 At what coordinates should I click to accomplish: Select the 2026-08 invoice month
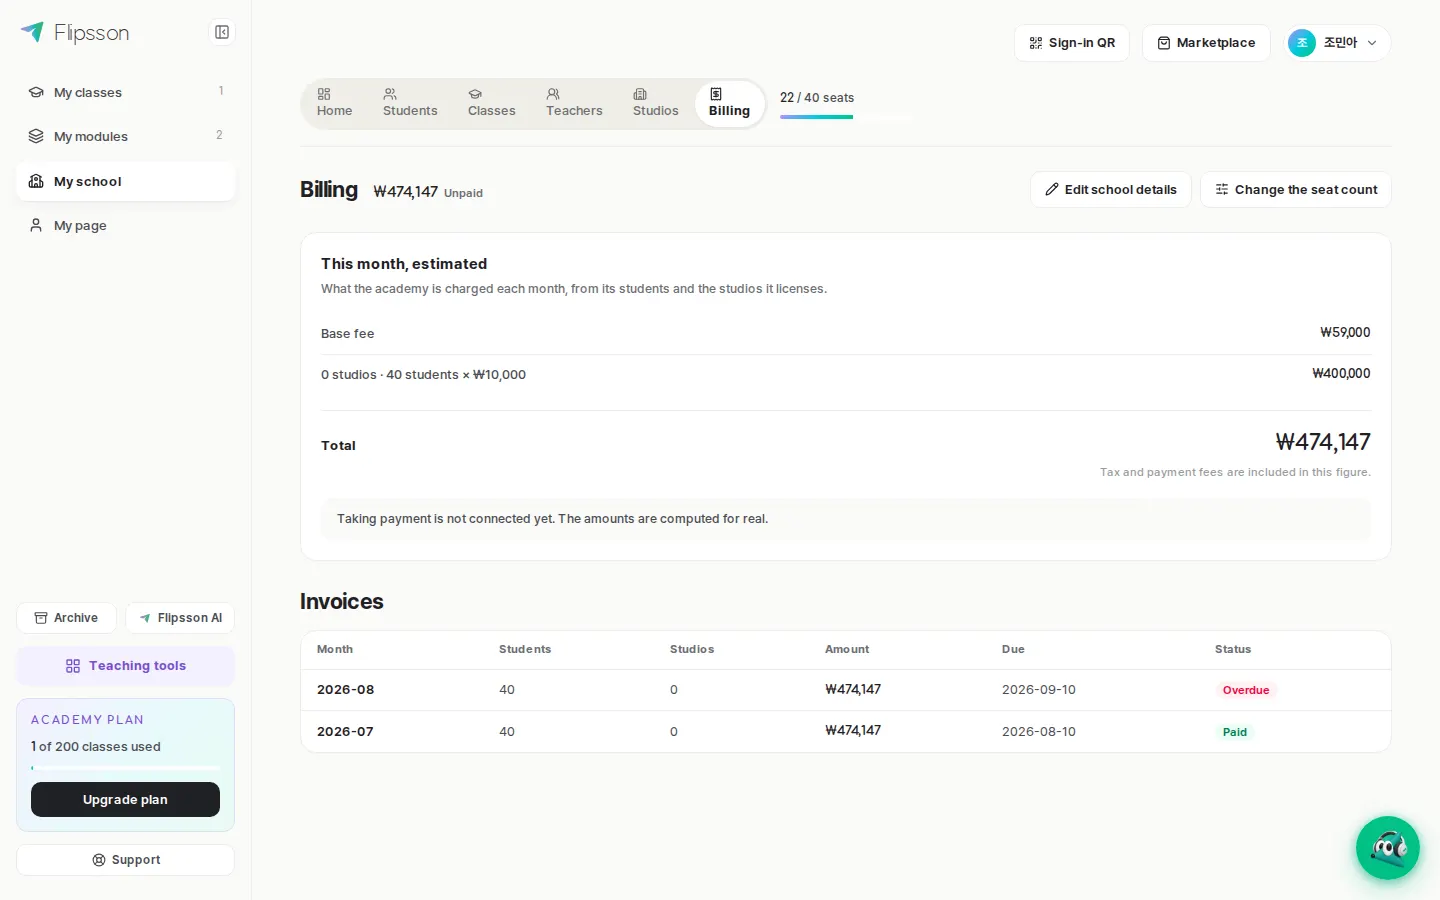coord(345,690)
